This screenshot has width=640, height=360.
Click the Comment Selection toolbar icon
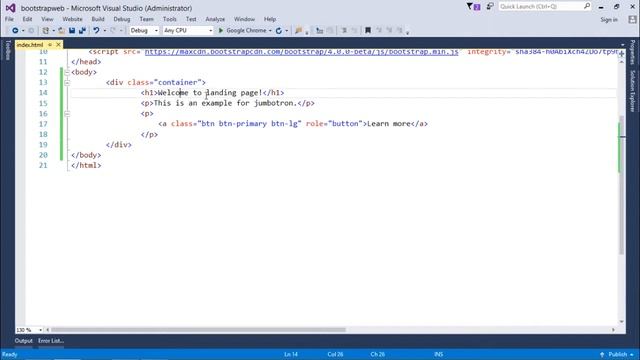tap(344, 31)
